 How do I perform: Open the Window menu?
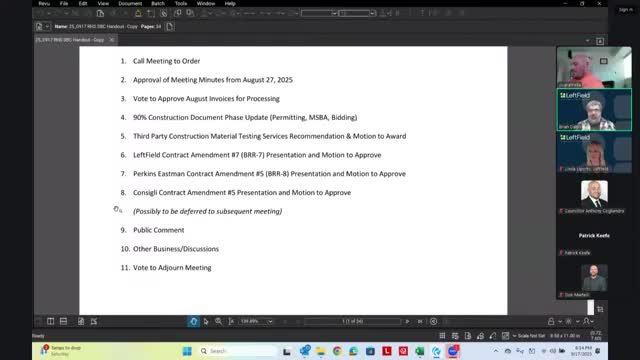point(206,3)
